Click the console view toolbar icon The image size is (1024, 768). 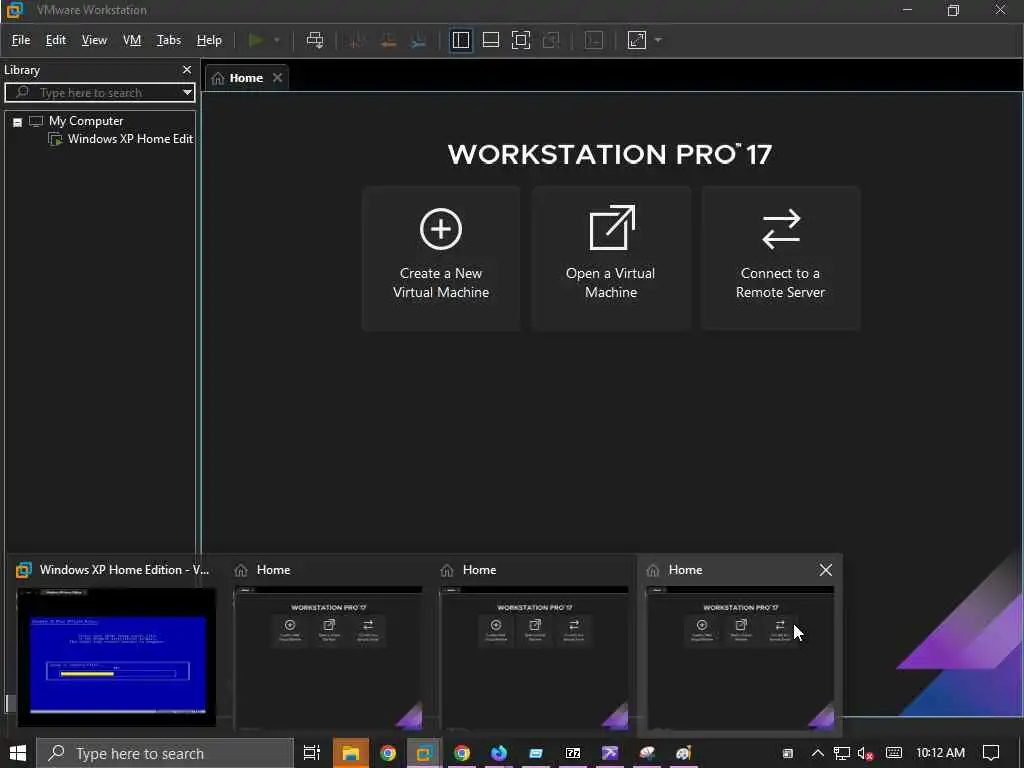(593, 40)
